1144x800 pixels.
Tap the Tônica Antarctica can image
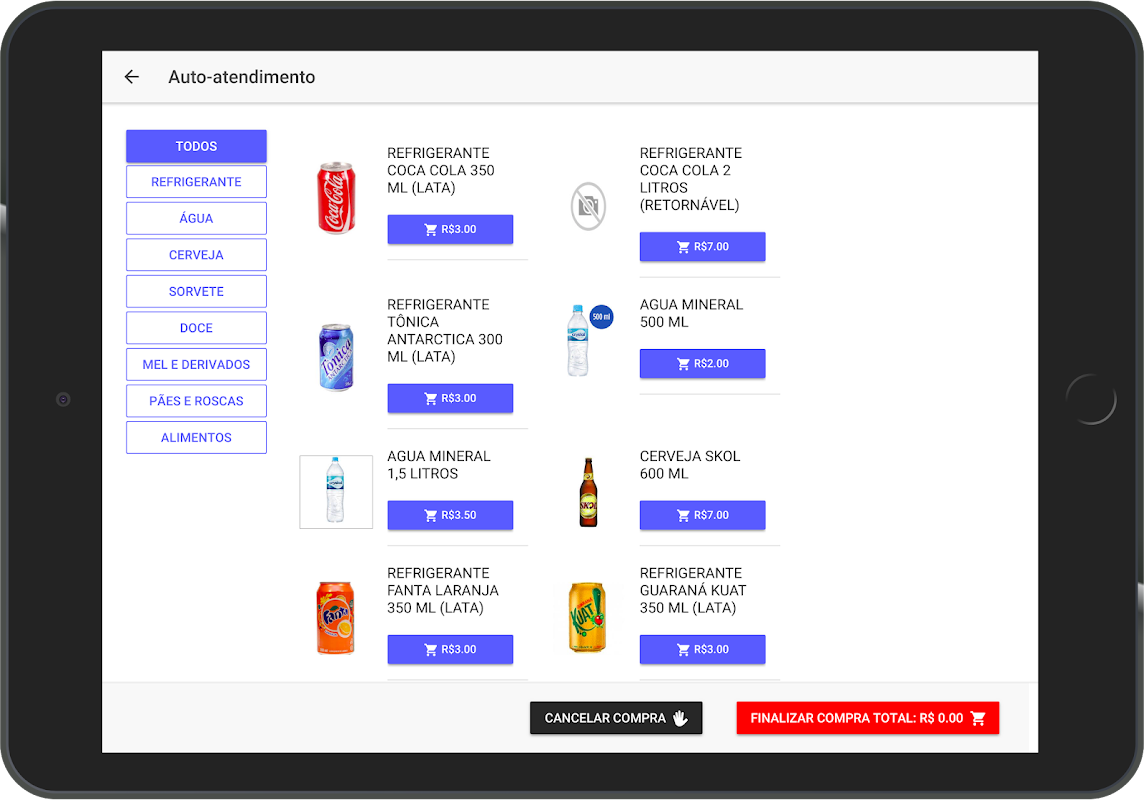pyautogui.click(x=336, y=357)
